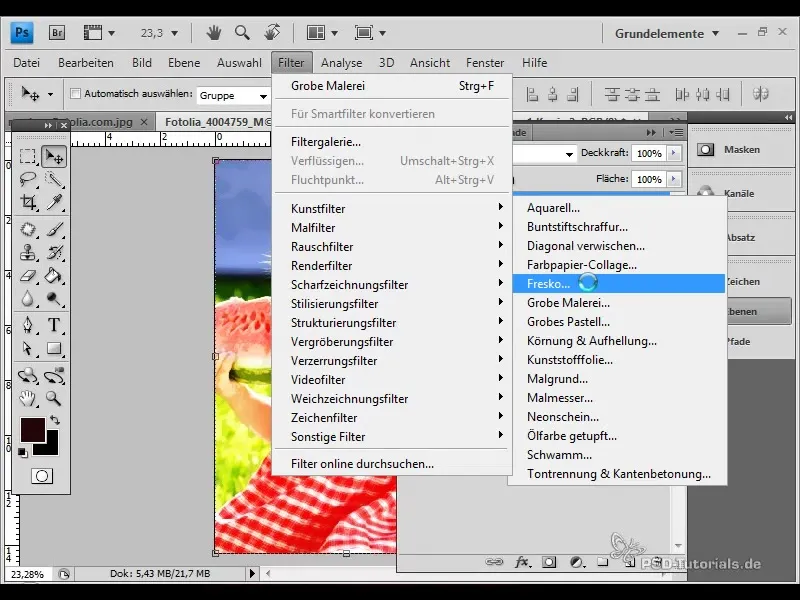Select the Pen tool
Screen dimensions: 800x600
tap(28, 325)
